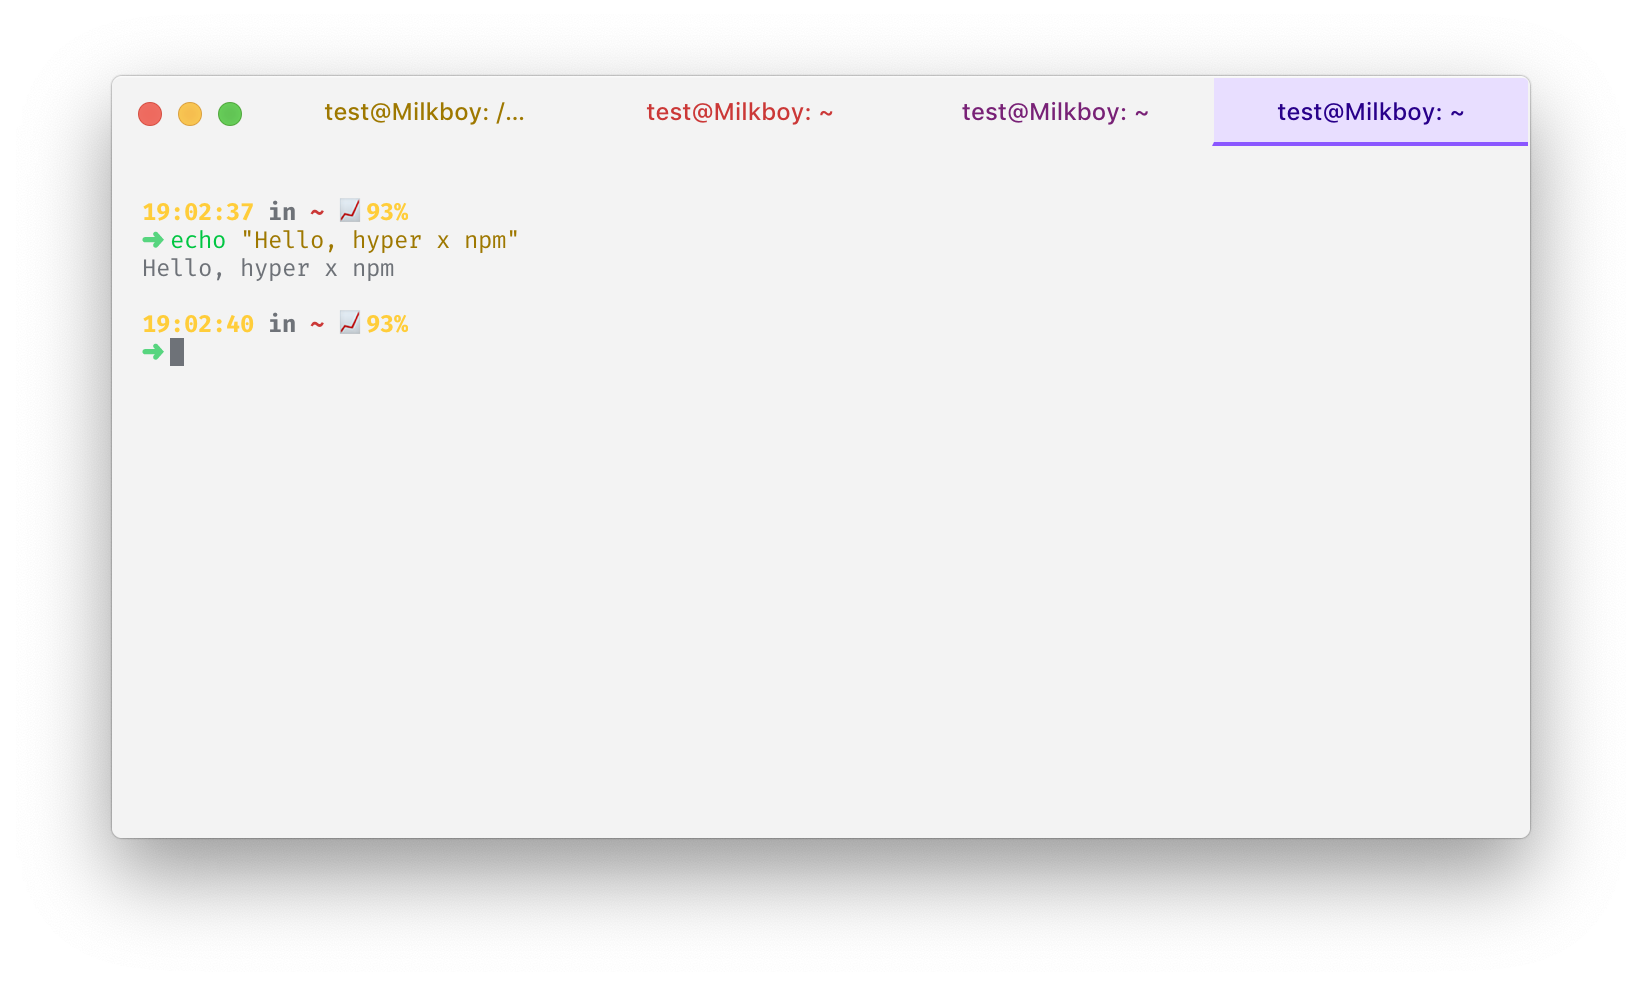Select the second test@Milkboy: ~ tab
This screenshot has height=986, width=1642.
coord(740,112)
